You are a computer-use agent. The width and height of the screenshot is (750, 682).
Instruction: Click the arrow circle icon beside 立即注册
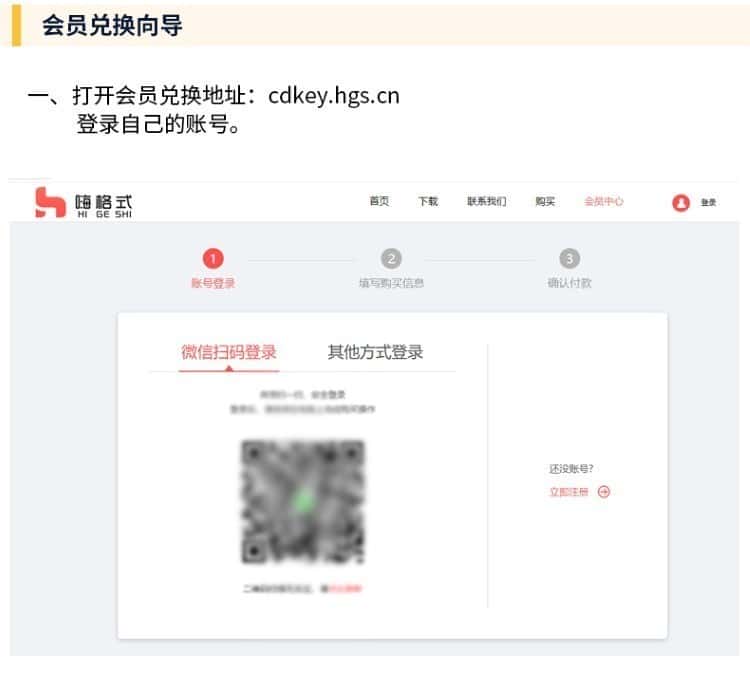click(x=604, y=492)
